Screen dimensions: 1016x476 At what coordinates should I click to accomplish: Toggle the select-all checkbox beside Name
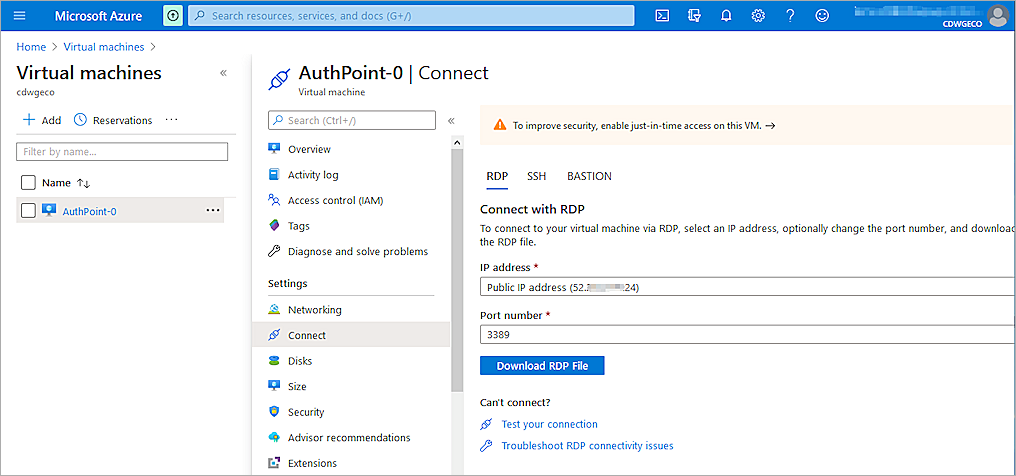pyautogui.click(x=28, y=183)
